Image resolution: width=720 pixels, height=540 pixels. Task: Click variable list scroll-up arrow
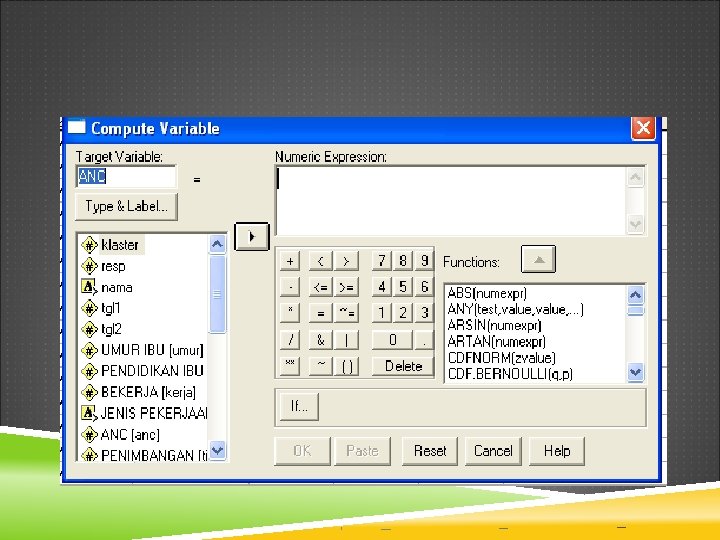pyautogui.click(x=217, y=244)
